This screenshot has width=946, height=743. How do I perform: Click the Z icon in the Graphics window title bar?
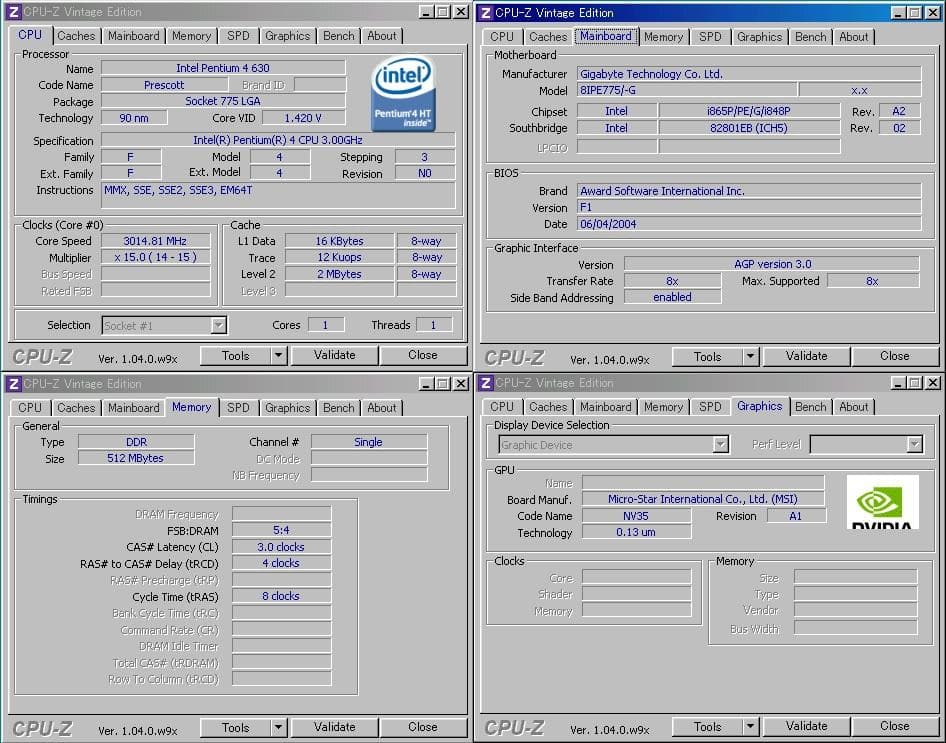pos(484,383)
